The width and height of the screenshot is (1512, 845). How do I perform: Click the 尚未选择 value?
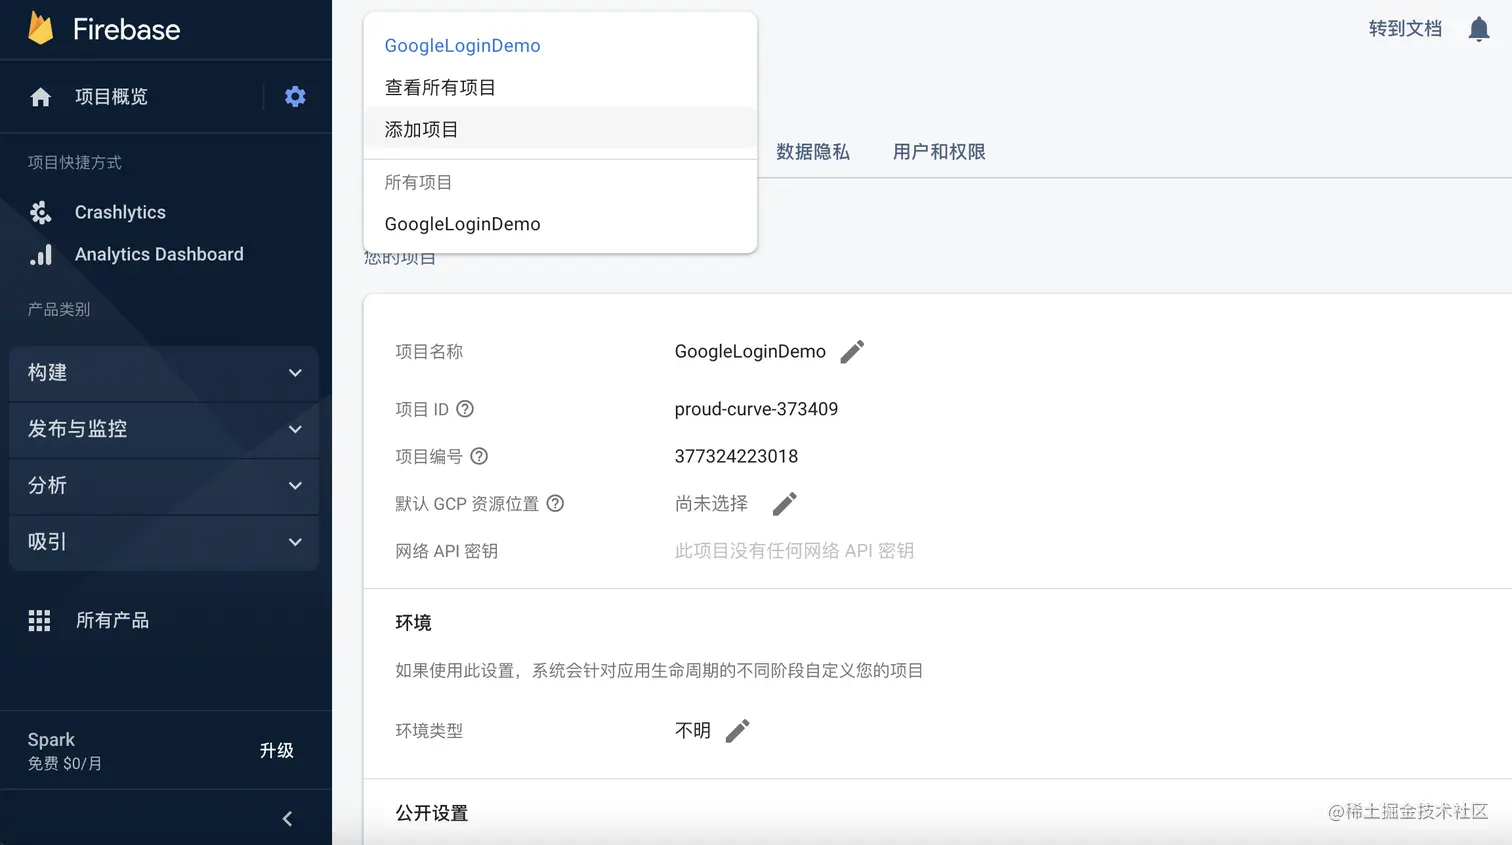tap(711, 504)
